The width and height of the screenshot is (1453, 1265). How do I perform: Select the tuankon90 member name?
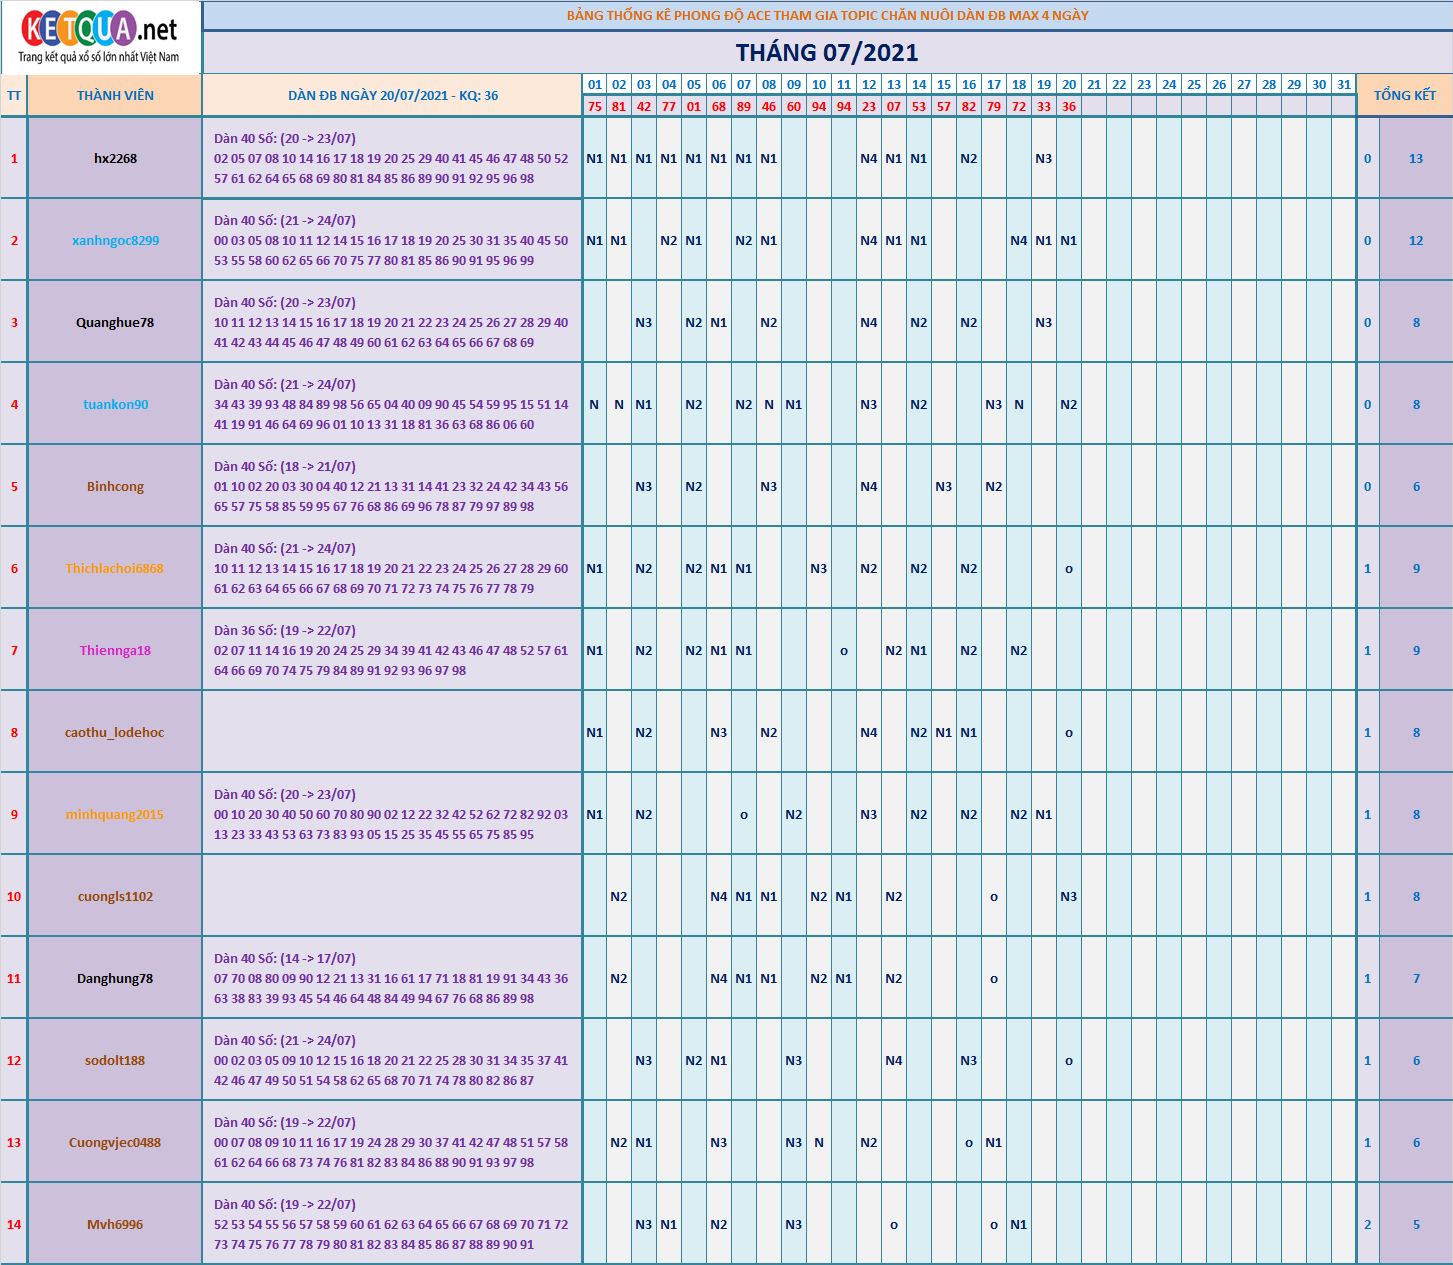(x=115, y=405)
